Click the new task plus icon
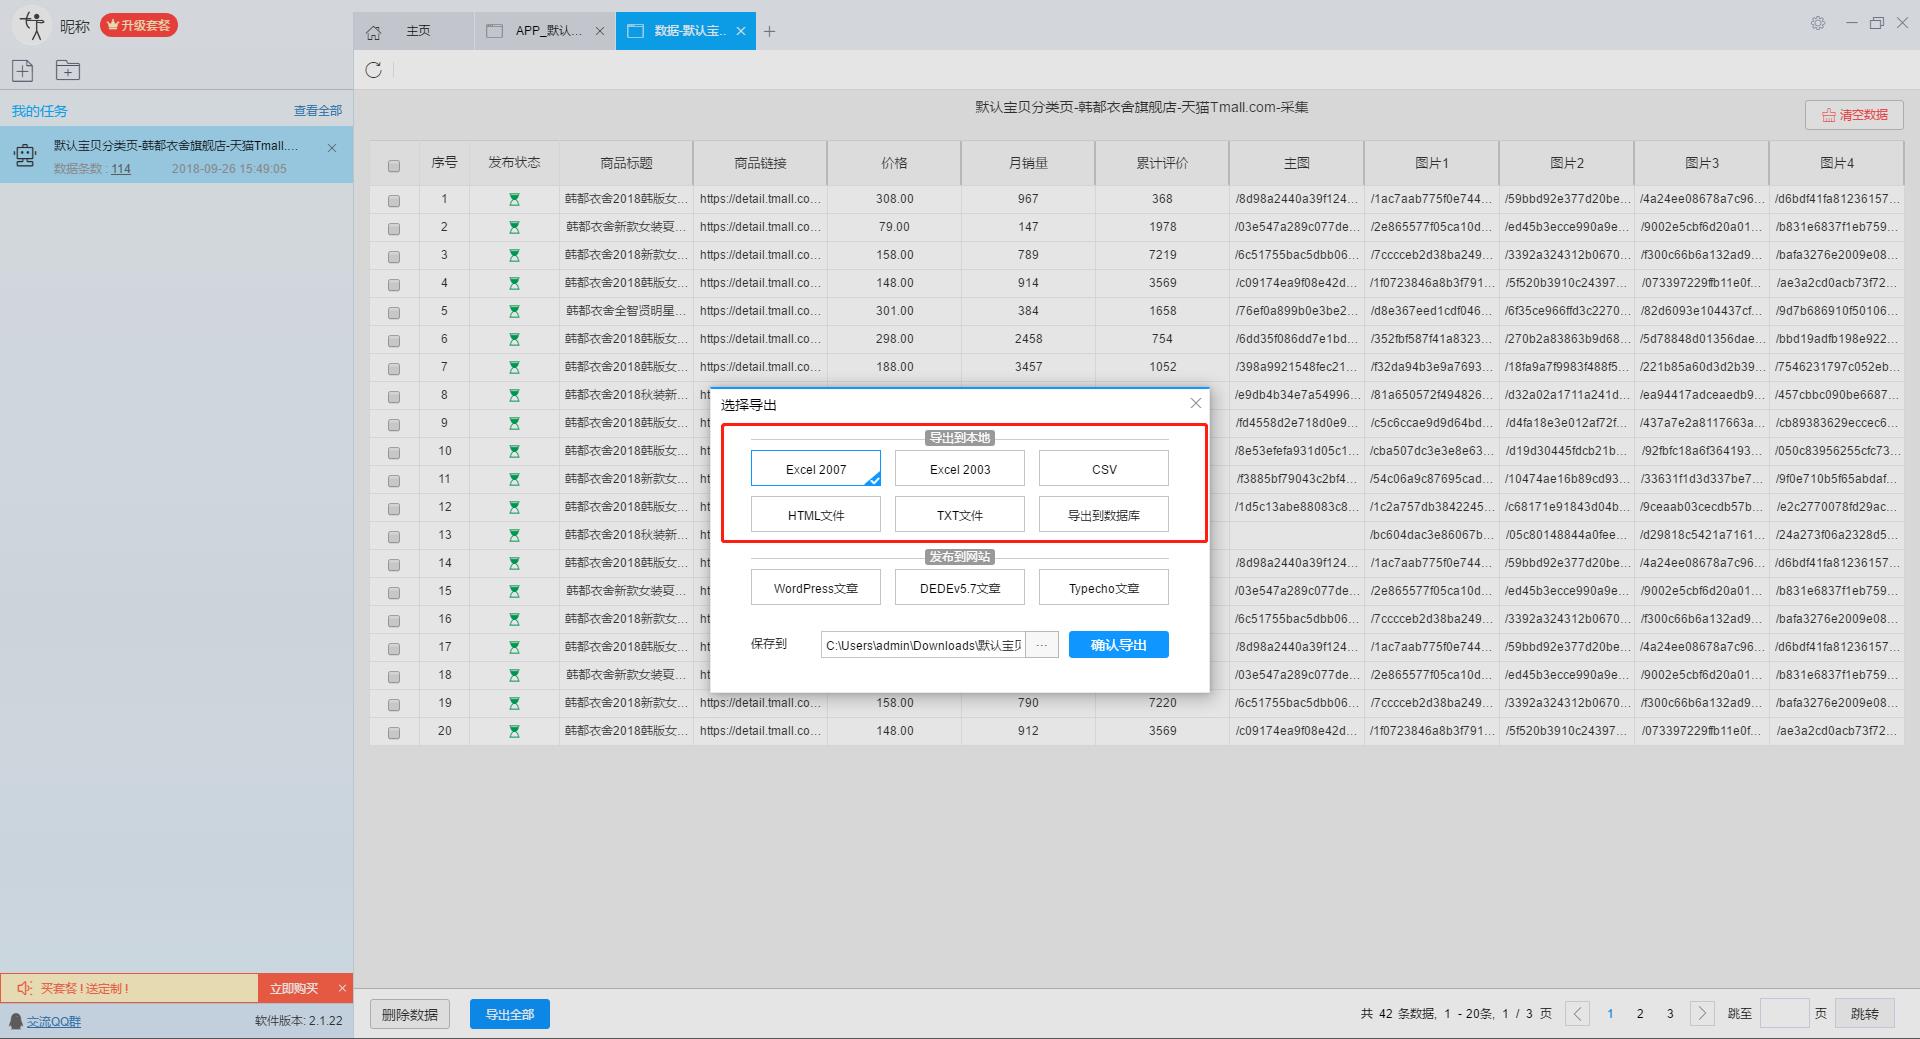Image resolution: width=1920 pixels, height=1039 pixels. (x=23, y=70)
